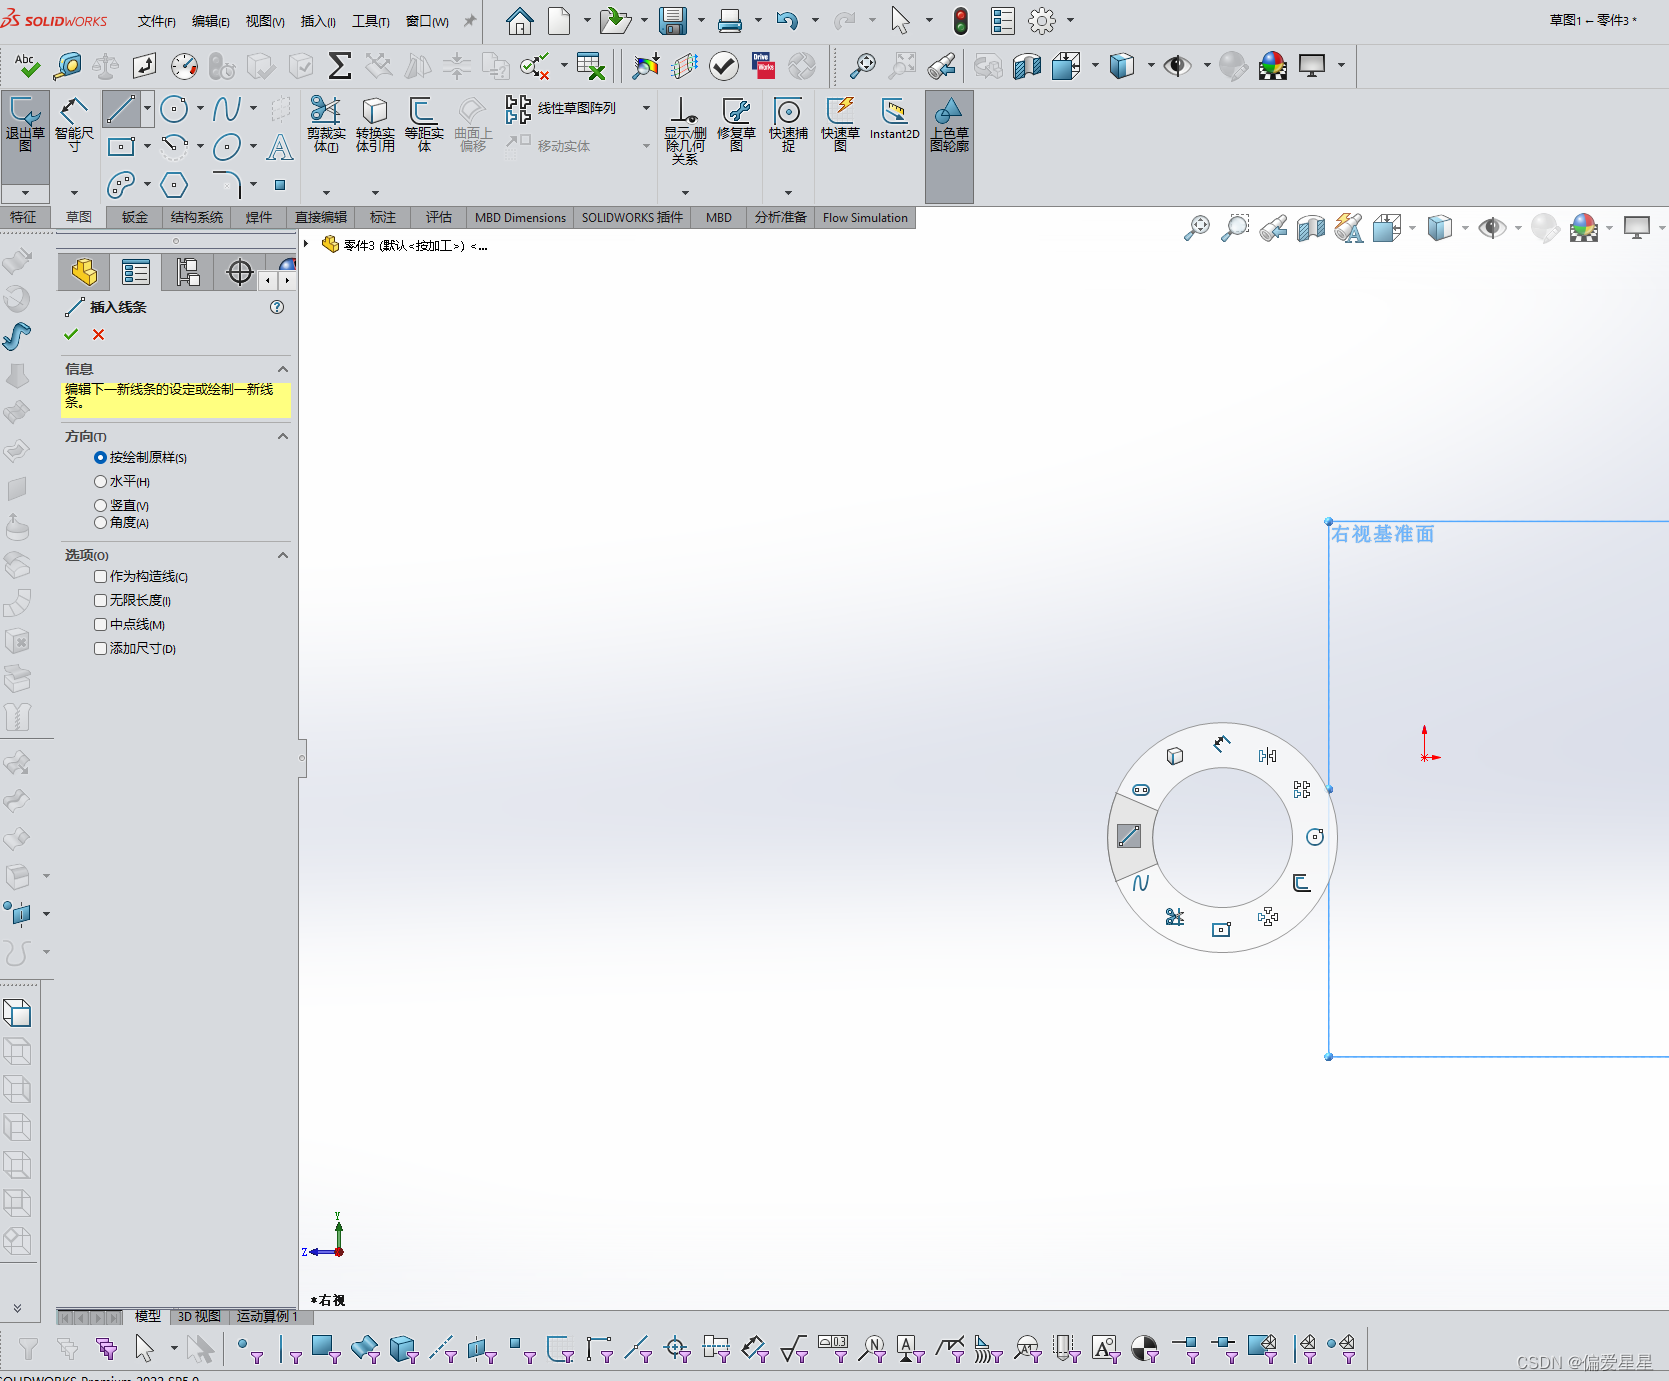
Task: Cancel insert line with red X
Action: 97,335
